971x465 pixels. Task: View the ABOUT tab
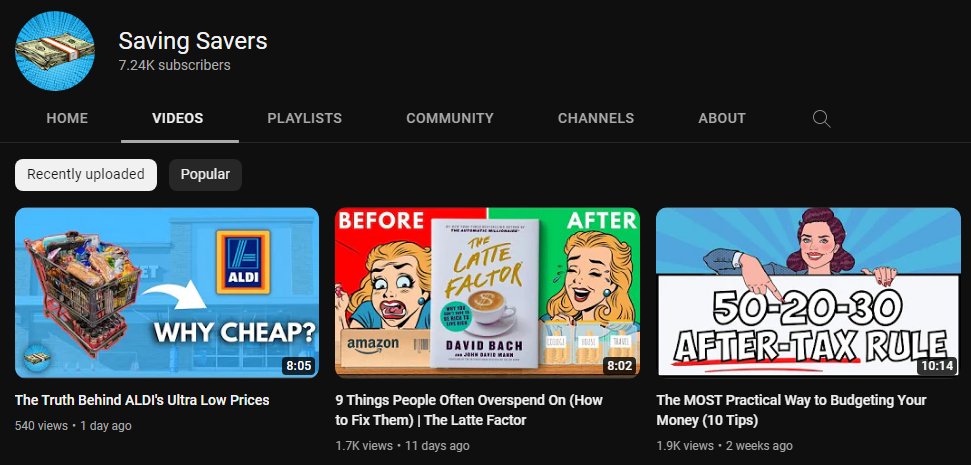[x=722, y=118]
